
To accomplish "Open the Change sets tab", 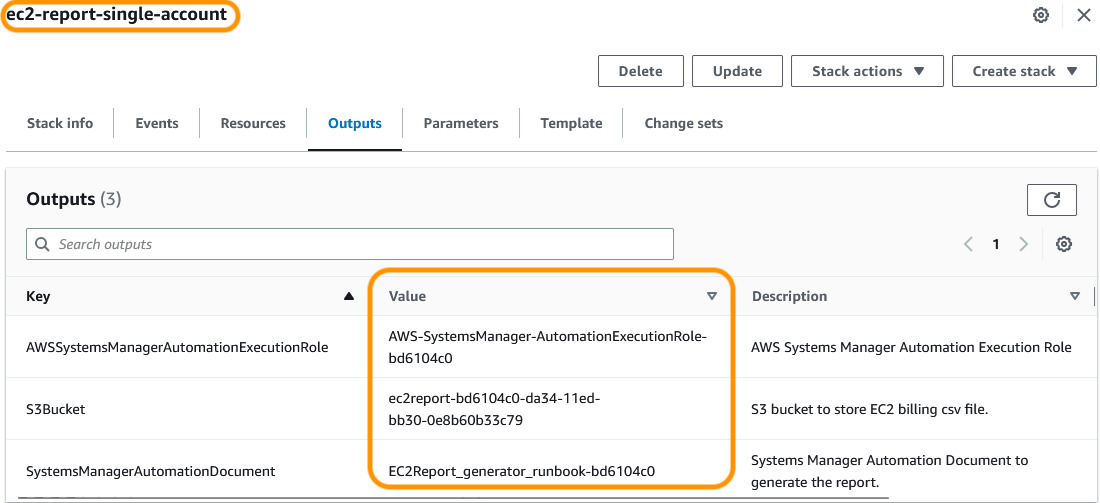I will click(x=683, y=123).
